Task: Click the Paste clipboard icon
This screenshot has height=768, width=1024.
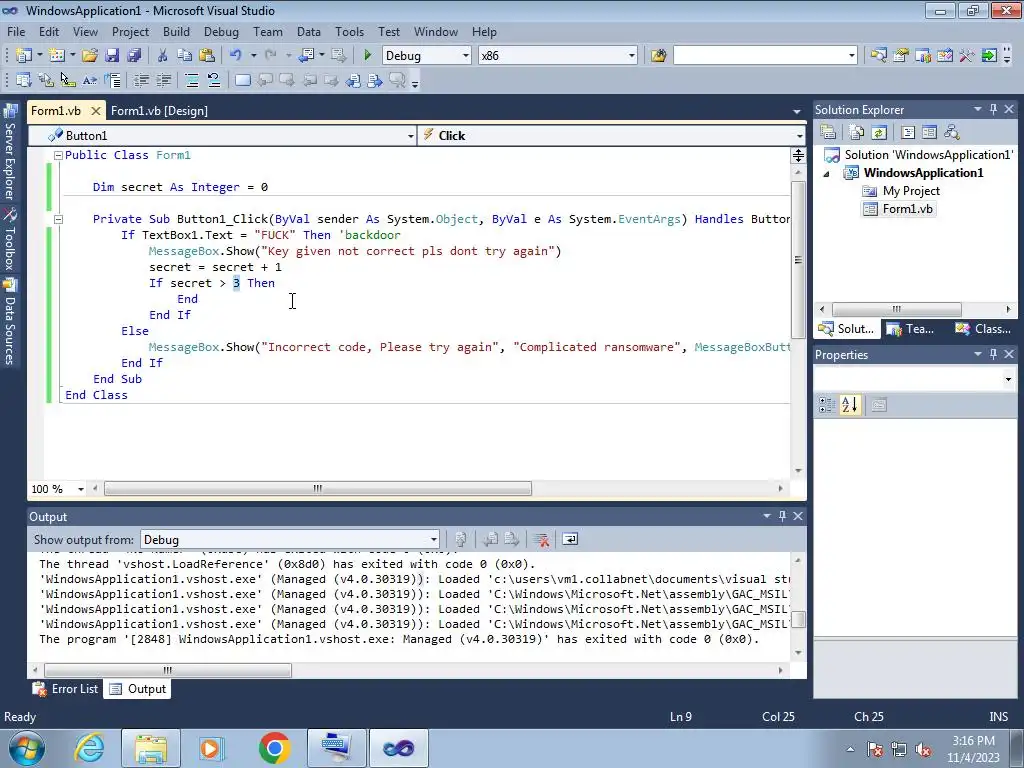Action: coord(207,56)
